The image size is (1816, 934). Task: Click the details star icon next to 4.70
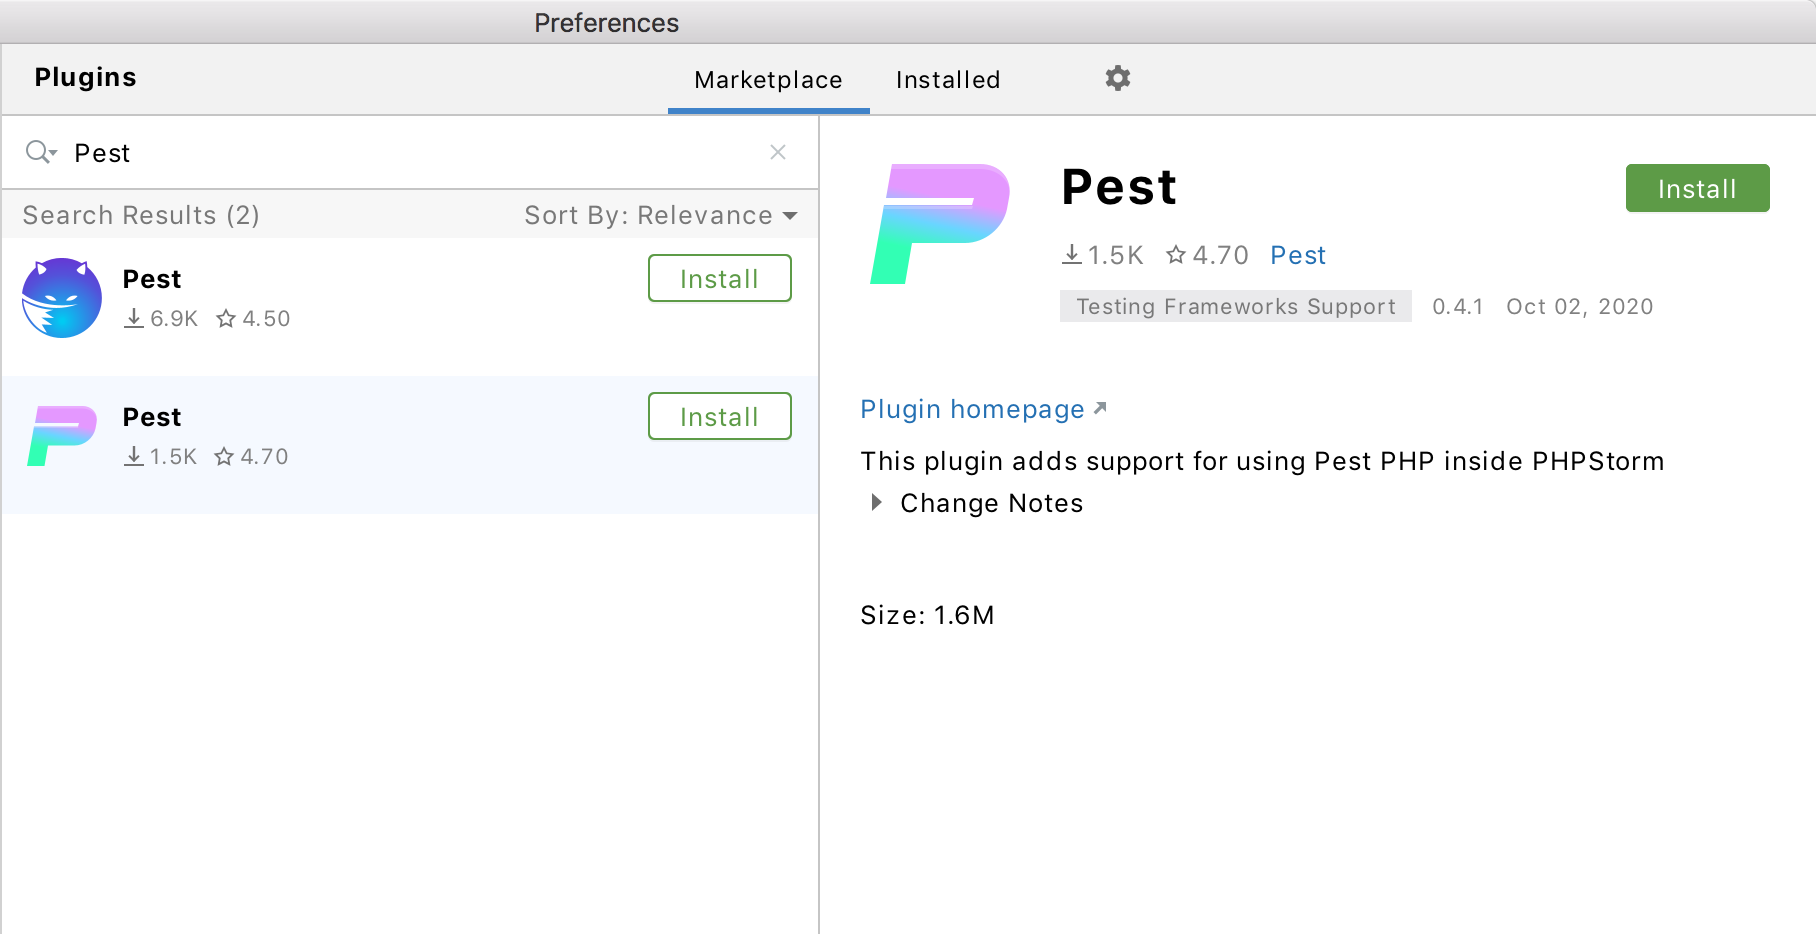[x=1176, y=255]
